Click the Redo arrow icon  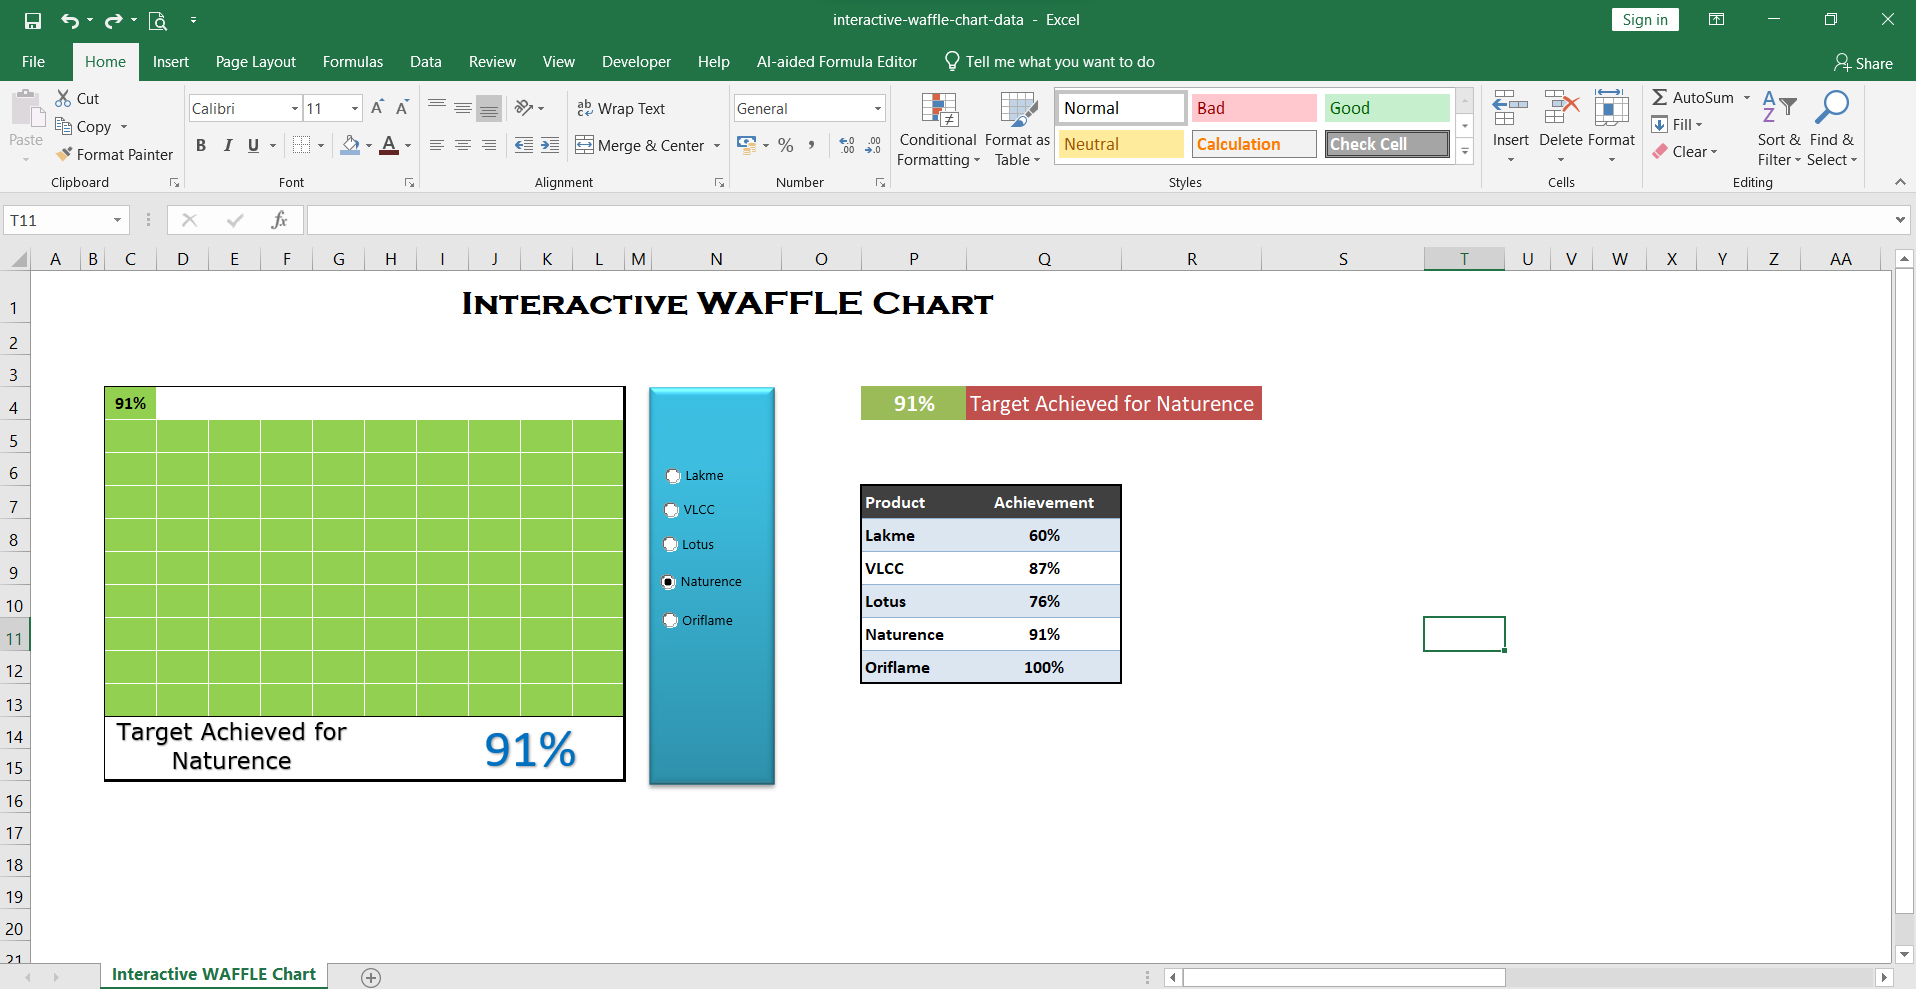pyautogui.click(x=113, y=20)
